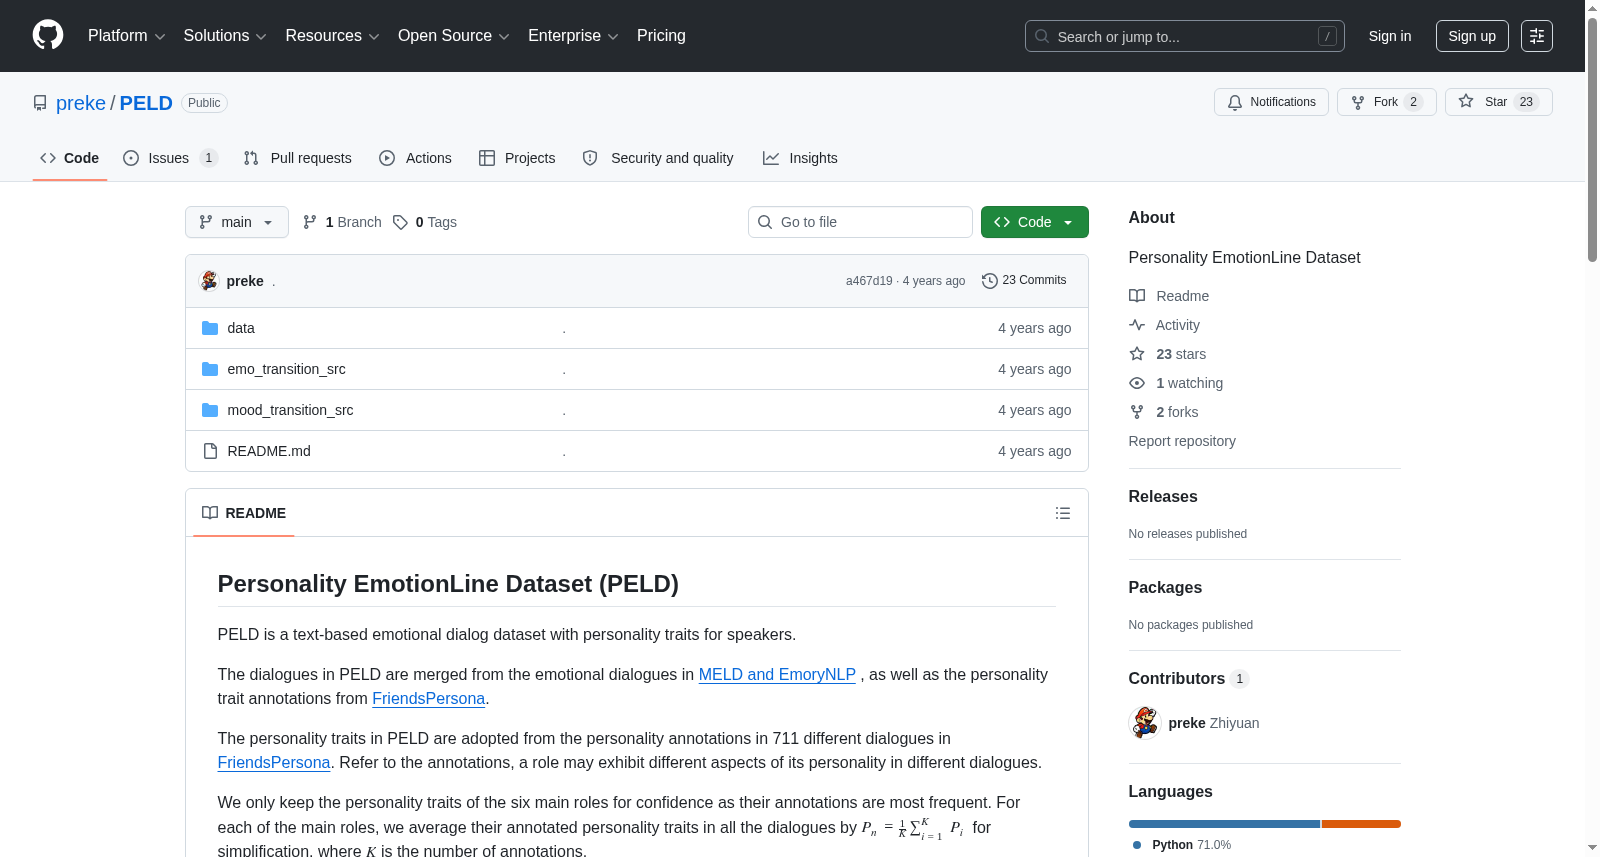Open the MELD and EmoryNLP link

pyautogui.click(x=777, y=675)
